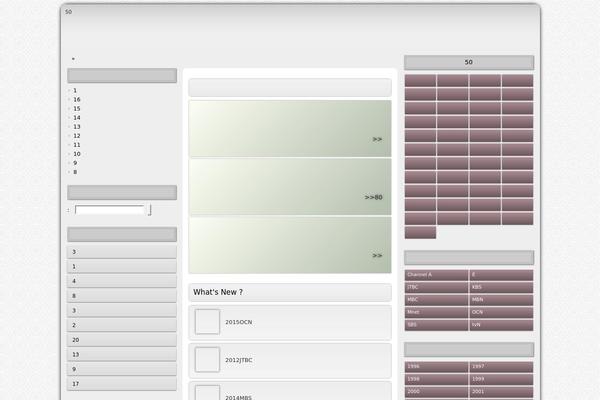Image resolution: width=600 pixels, height=400 pixels.
Task: Filter by the tvN network button
Action: coord(501,325)
